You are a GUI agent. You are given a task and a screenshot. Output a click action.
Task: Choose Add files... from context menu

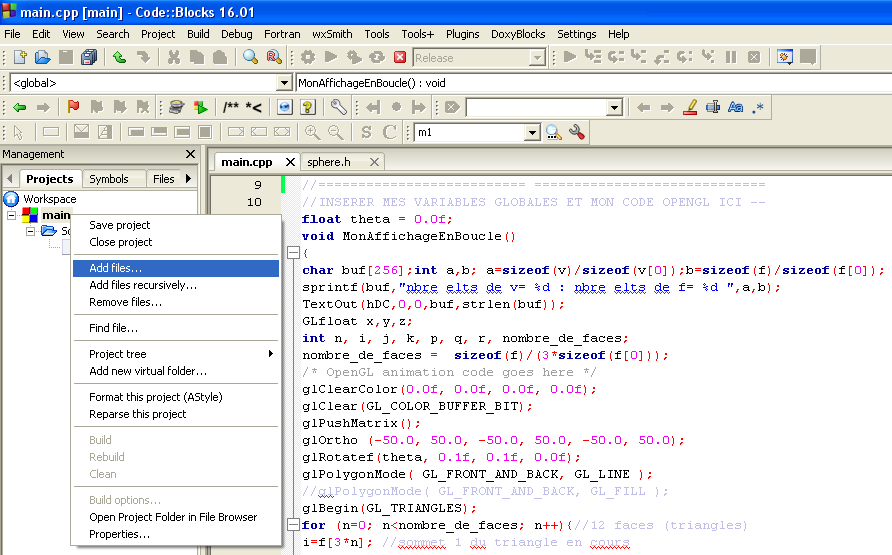pyautogui.click(x=176, y=268)
